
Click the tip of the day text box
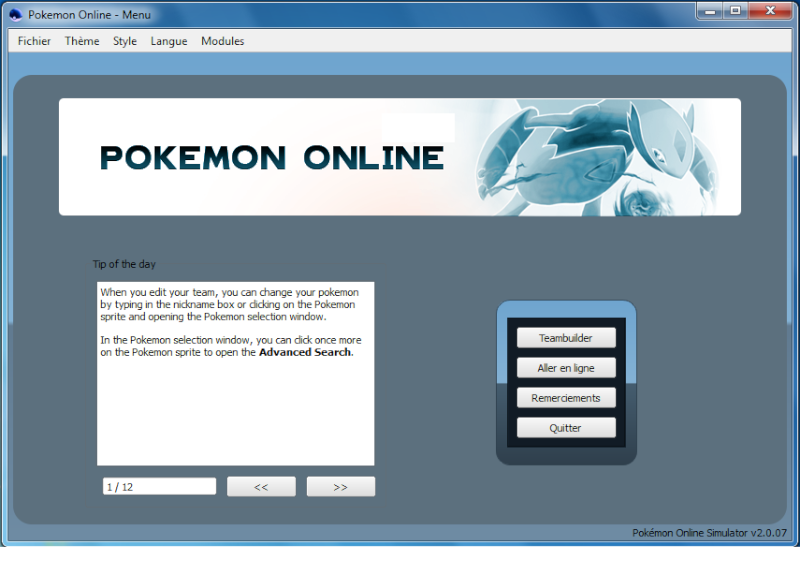point(236,373)
